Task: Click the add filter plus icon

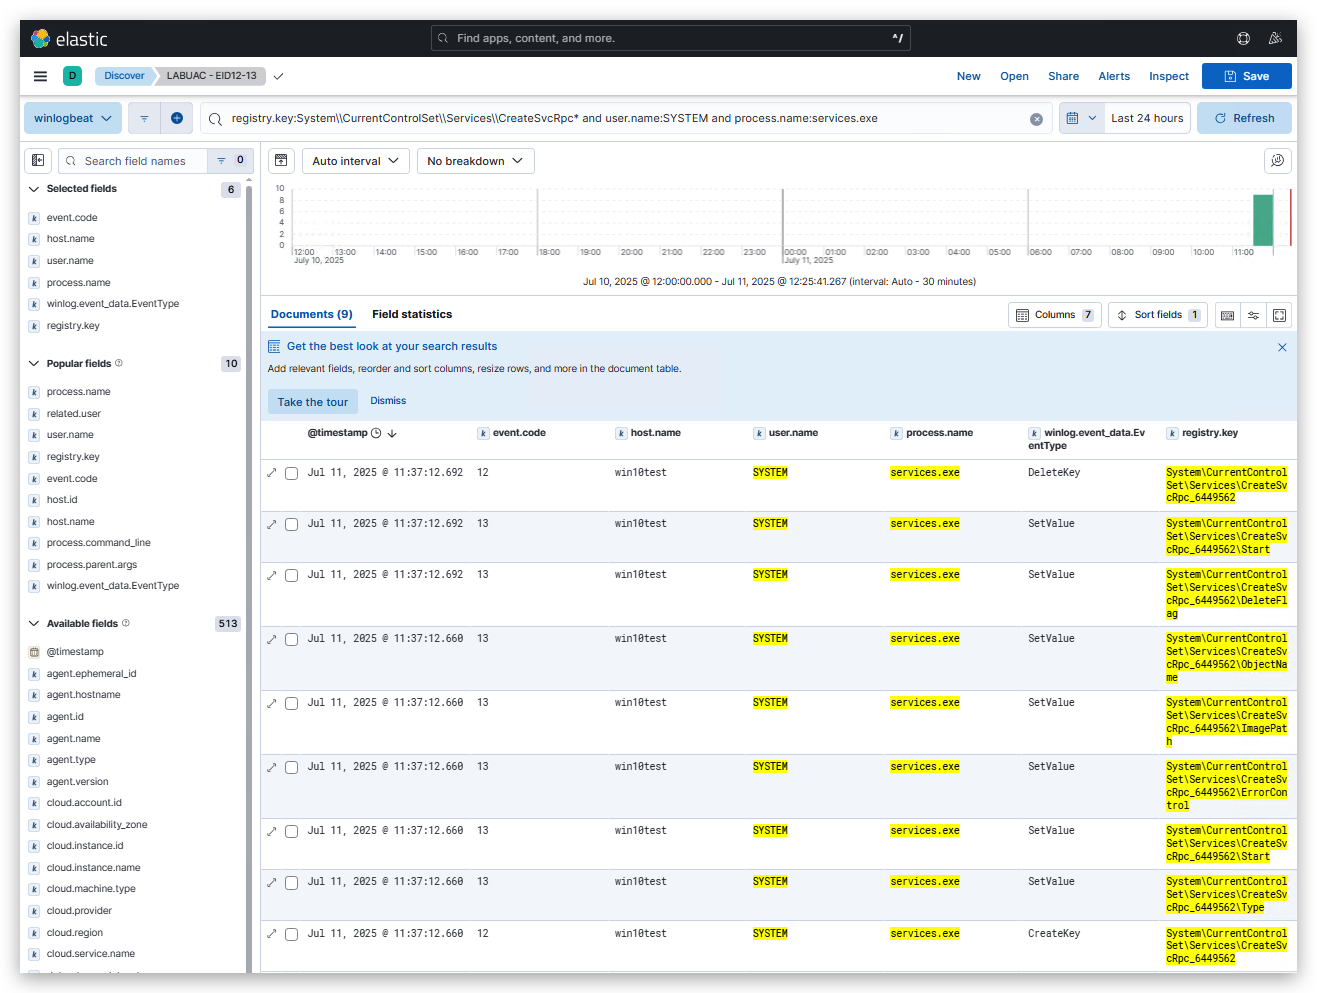Action: pyautogui.click(x=177, y=118)
